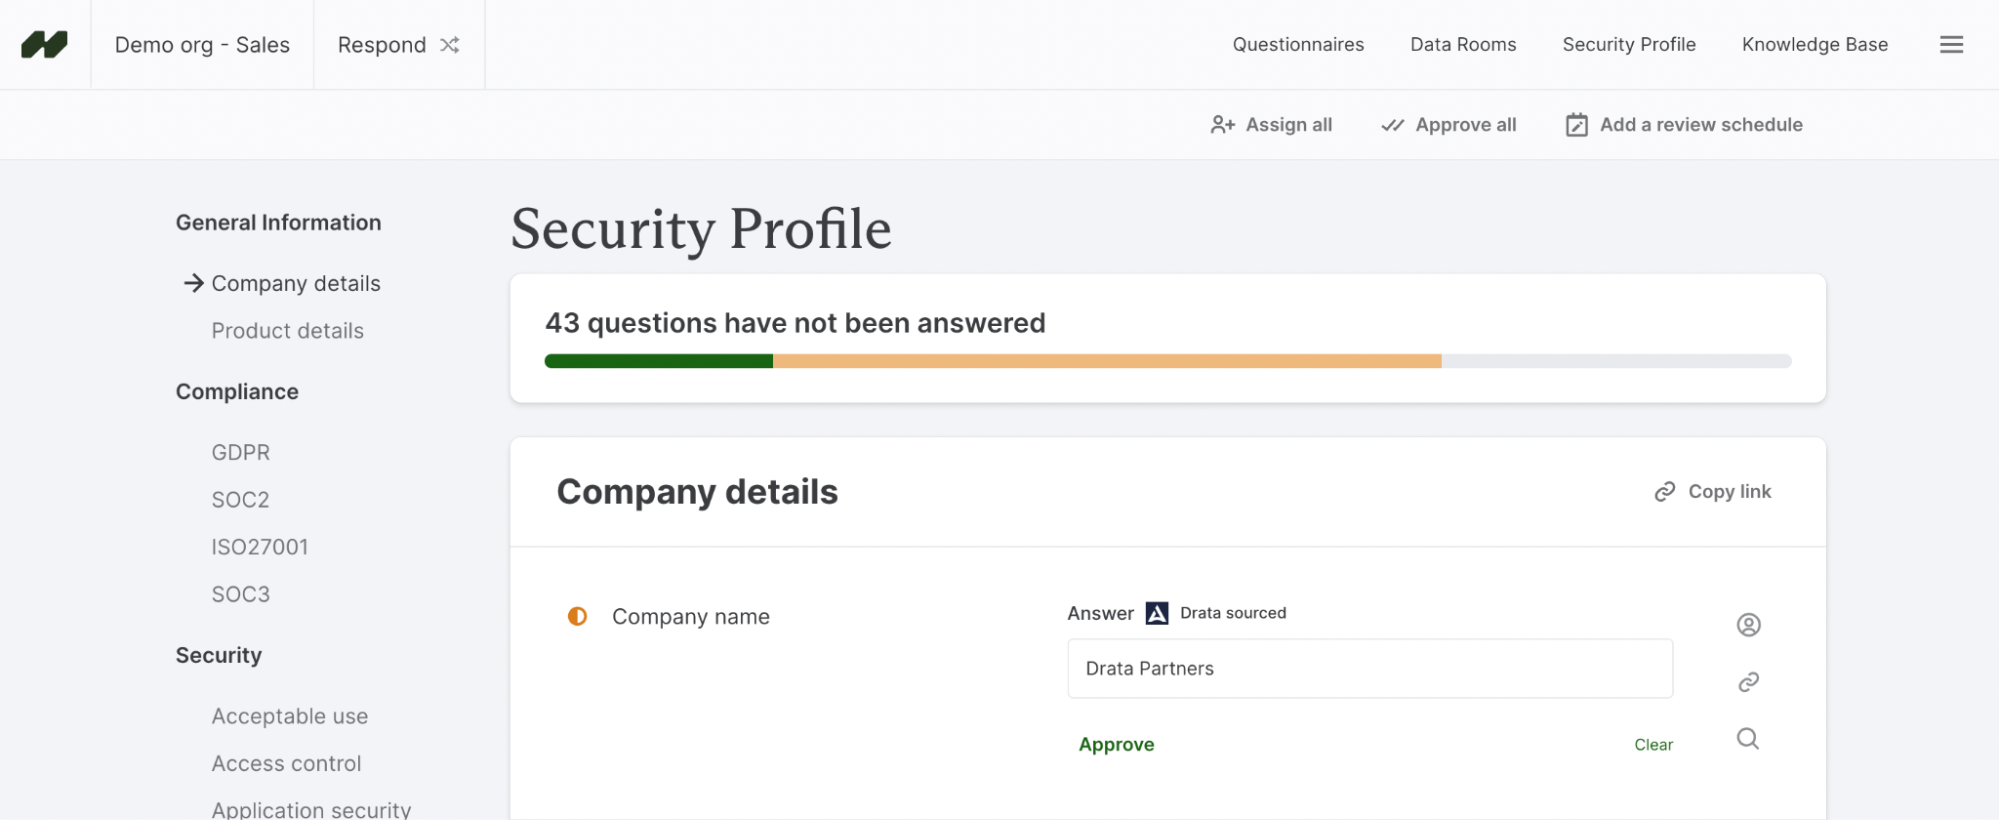The width and height of the screenshot is (1999, 820).
Task: Click the Approve all double-check icon
Action: [1392, 125]
